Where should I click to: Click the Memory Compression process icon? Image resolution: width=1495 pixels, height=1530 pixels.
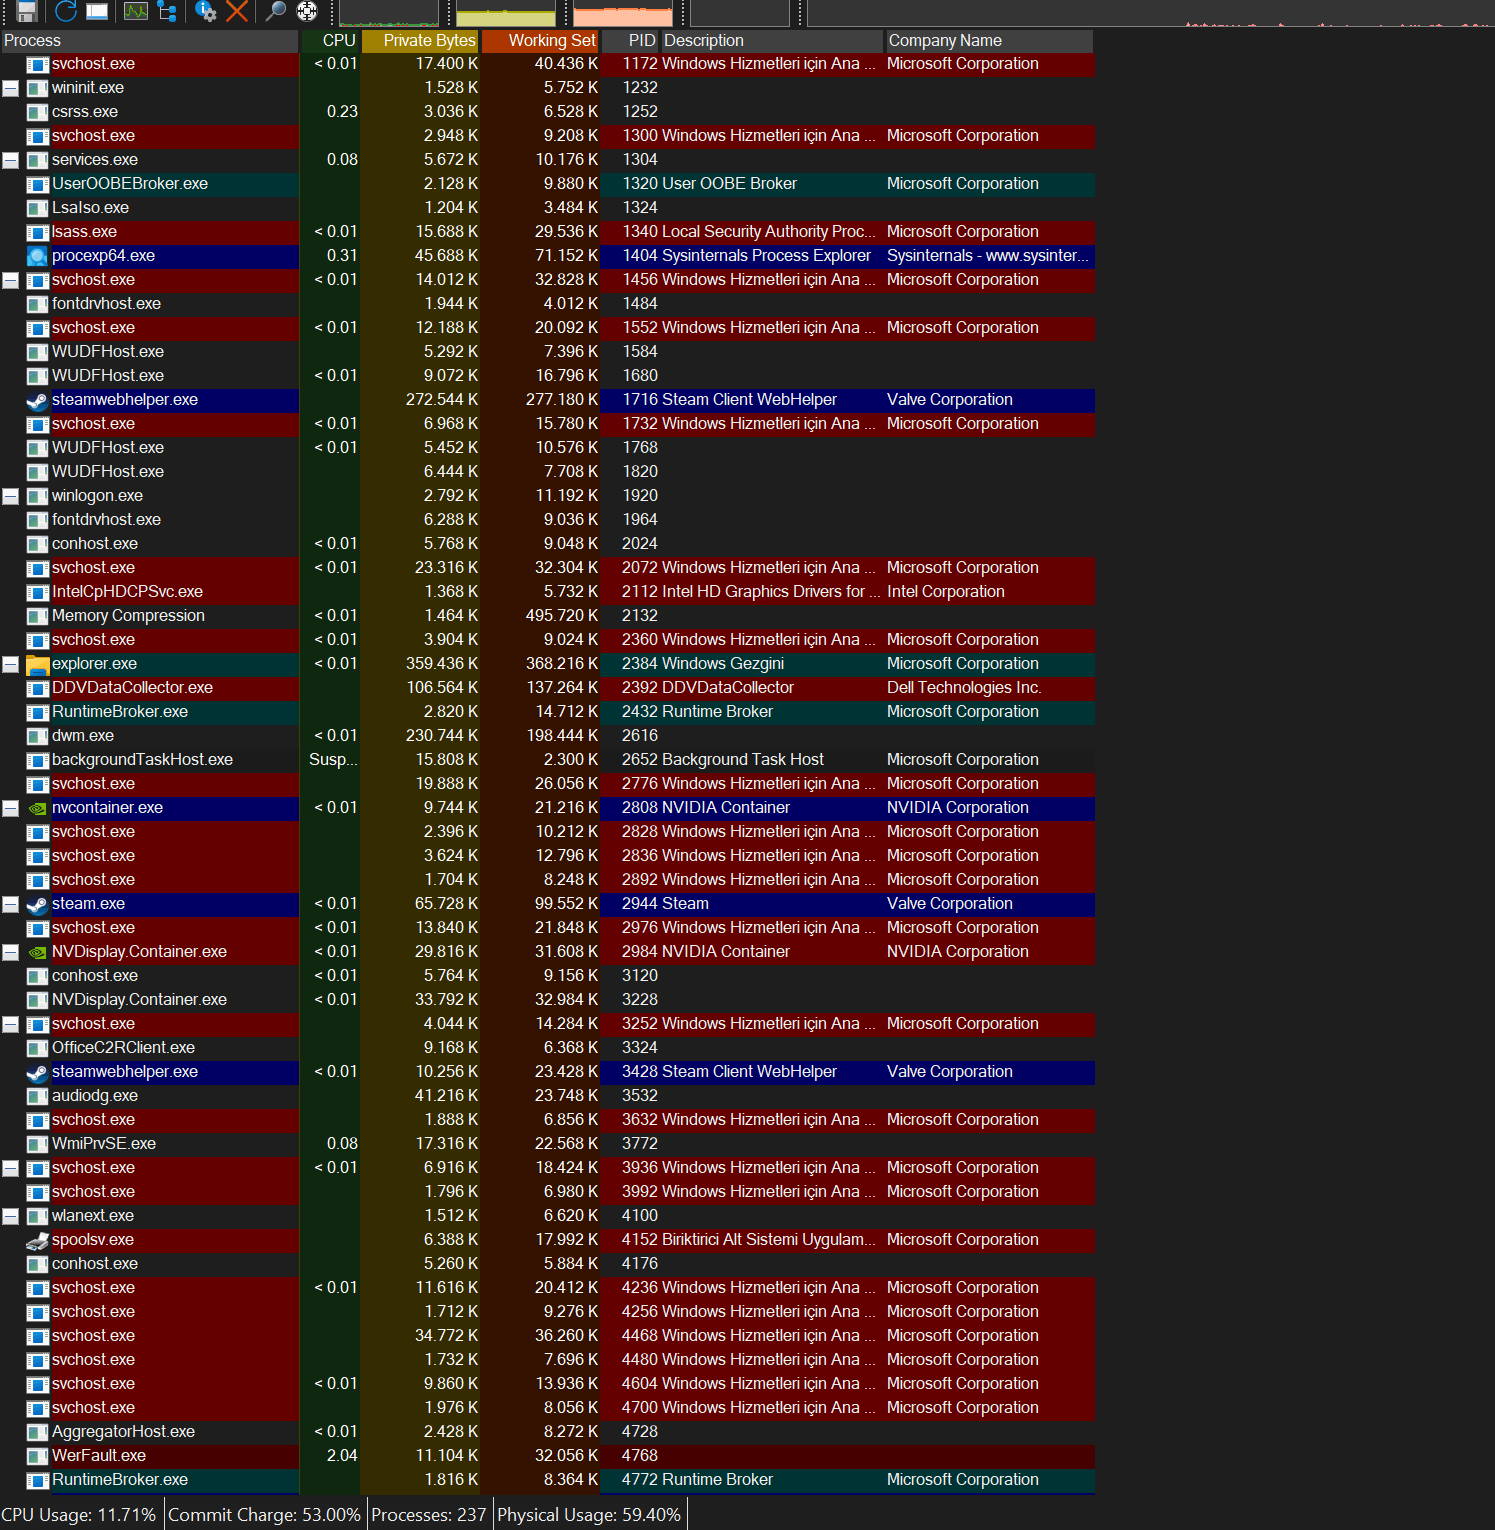(x=37, y=616)
